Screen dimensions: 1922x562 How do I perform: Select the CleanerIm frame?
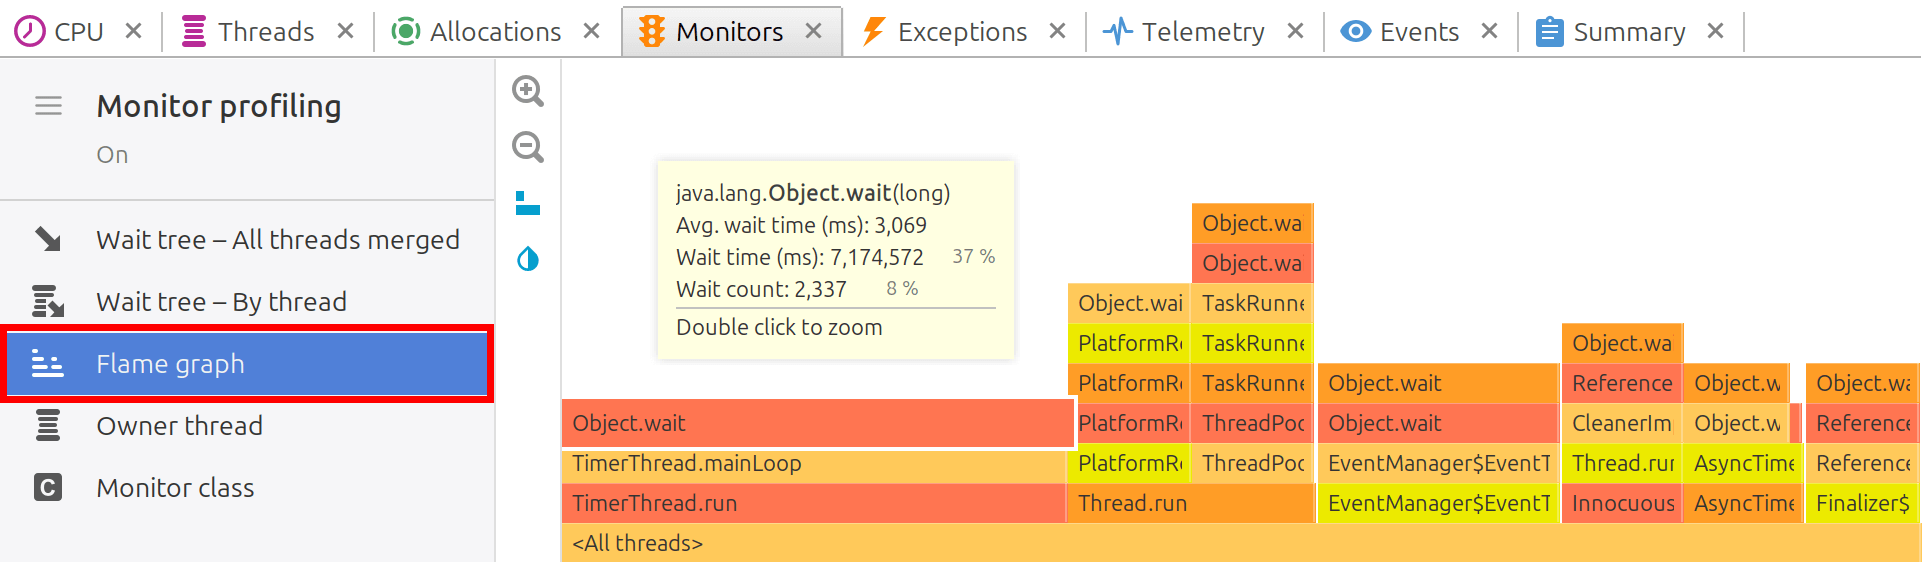[x=1621, y=423]
